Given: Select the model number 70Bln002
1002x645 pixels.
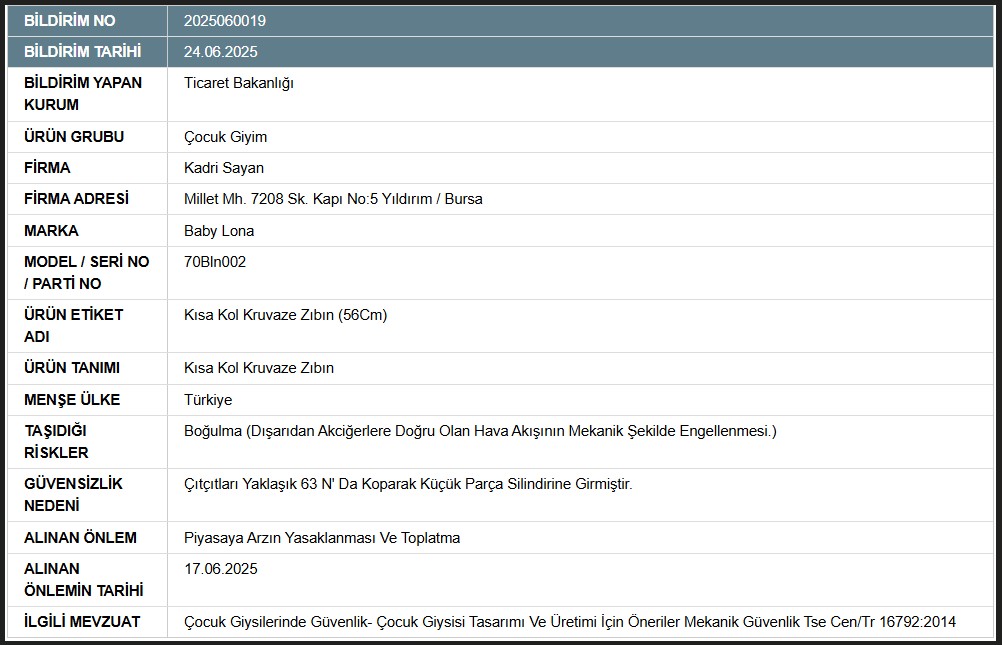Looking at the screenshot, I should coord(215,262).
